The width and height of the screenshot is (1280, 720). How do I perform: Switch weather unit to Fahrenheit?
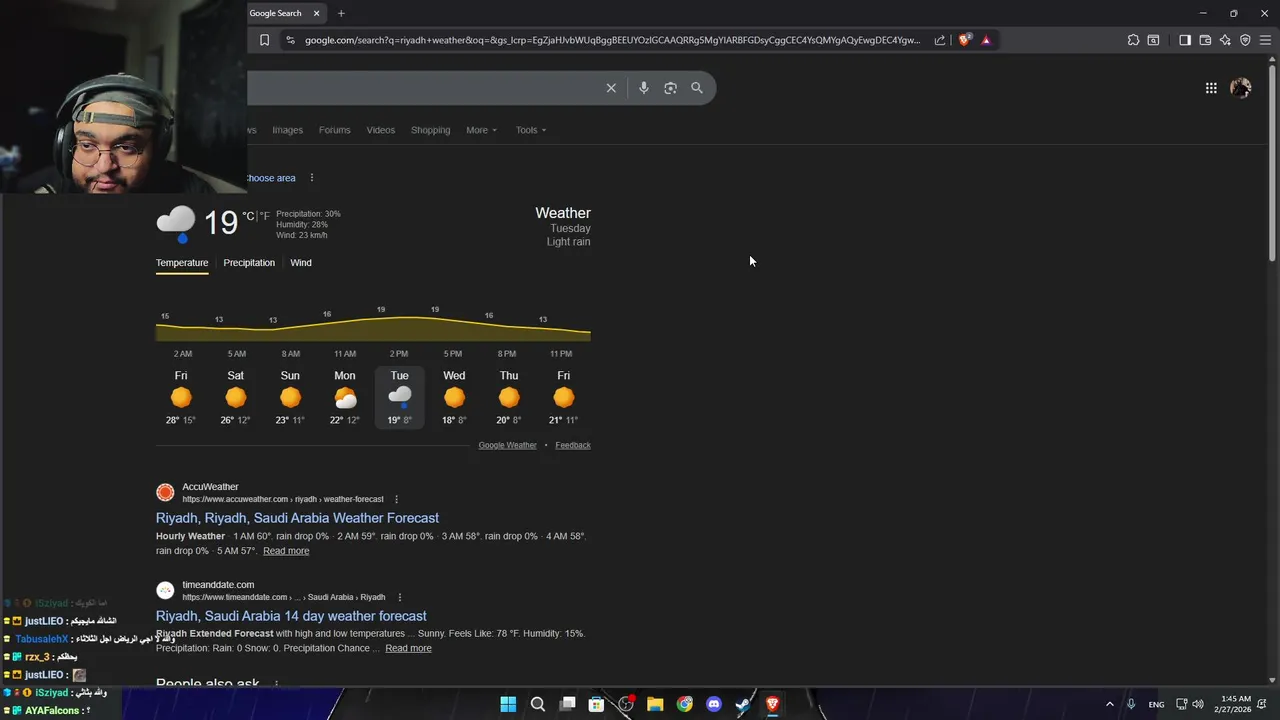click(265, 216)
